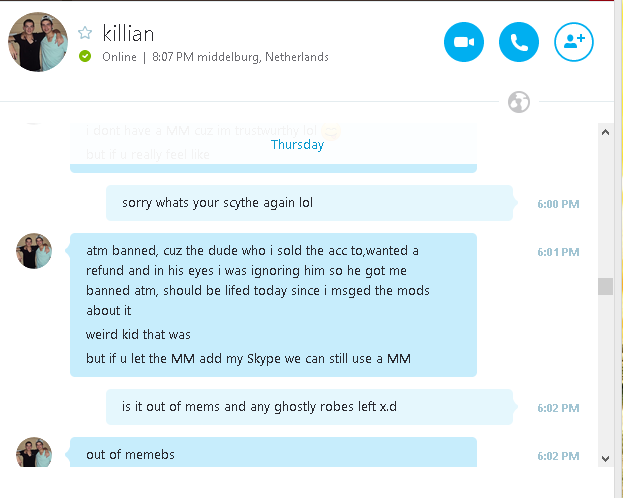Click the green online status indicator
This screenshot has height=498, width=623.
85,56
